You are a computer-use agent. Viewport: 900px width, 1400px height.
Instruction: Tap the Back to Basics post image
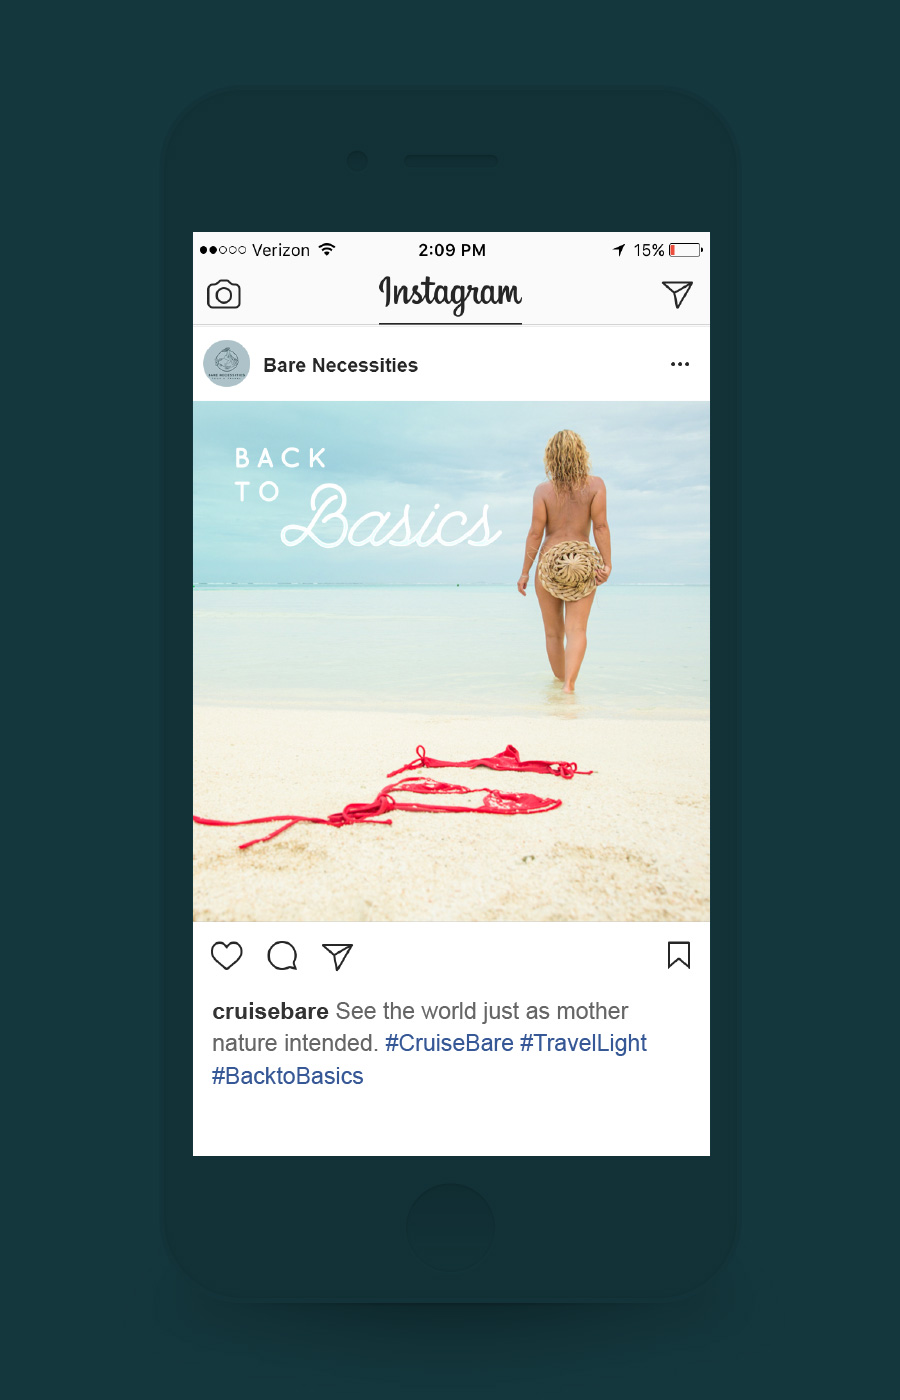click(451, 661)
